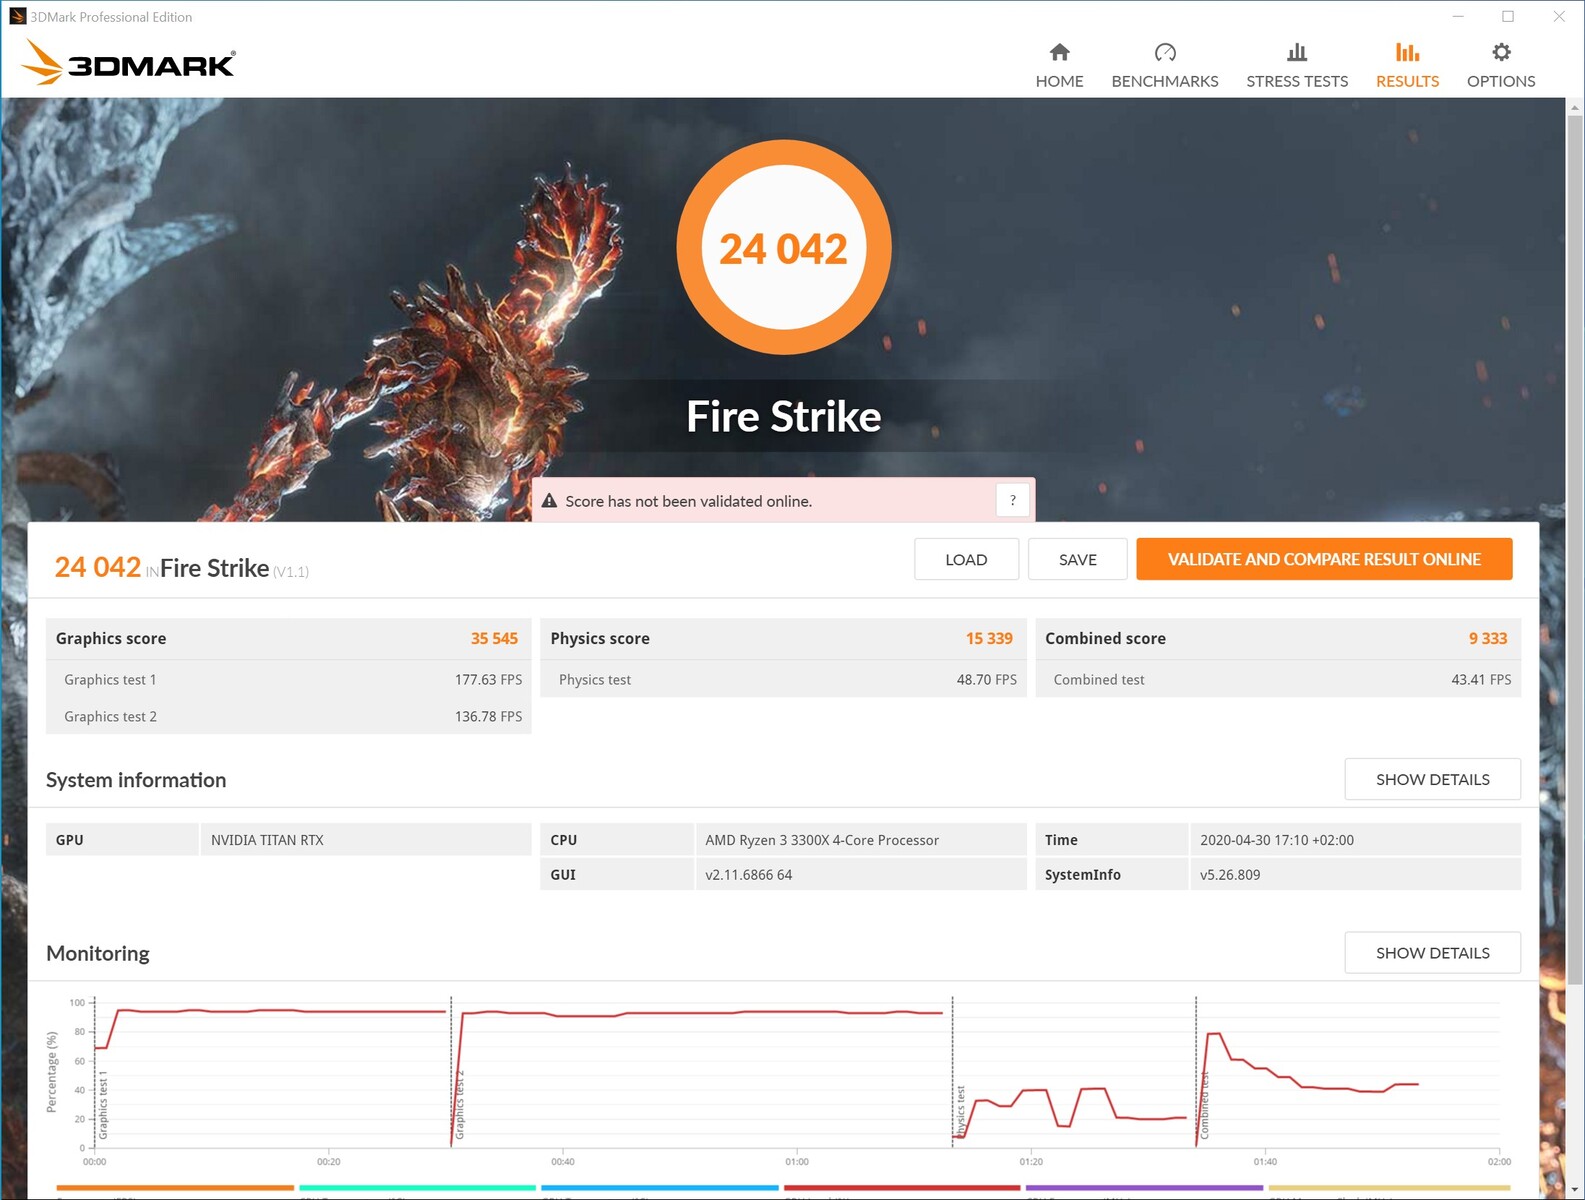The image size is (1585, 1200).
Task: Click the 3DMark title bar app icon
Action: [17, 16]
